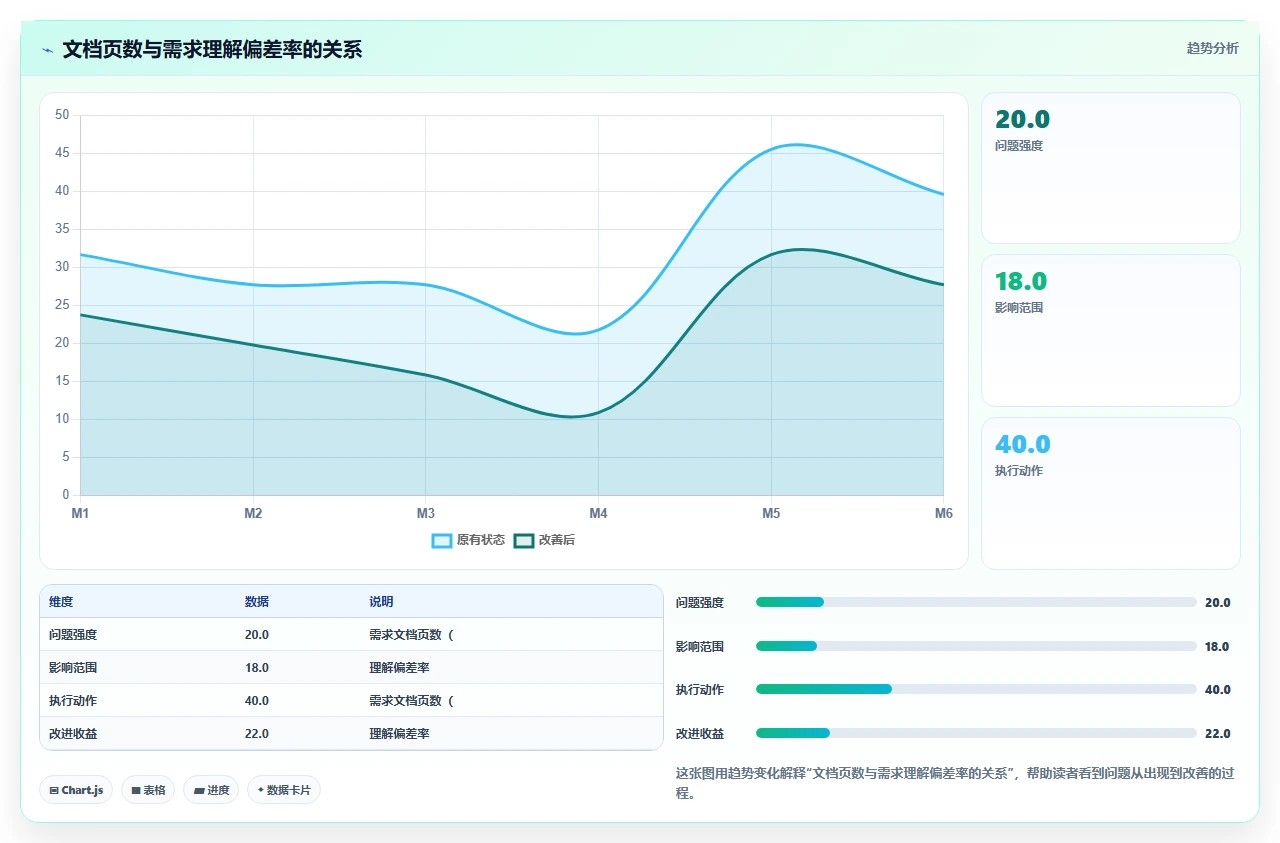1280x843 pixels.
Task: Click the M3 x-axis label
Action: [426, 513]
